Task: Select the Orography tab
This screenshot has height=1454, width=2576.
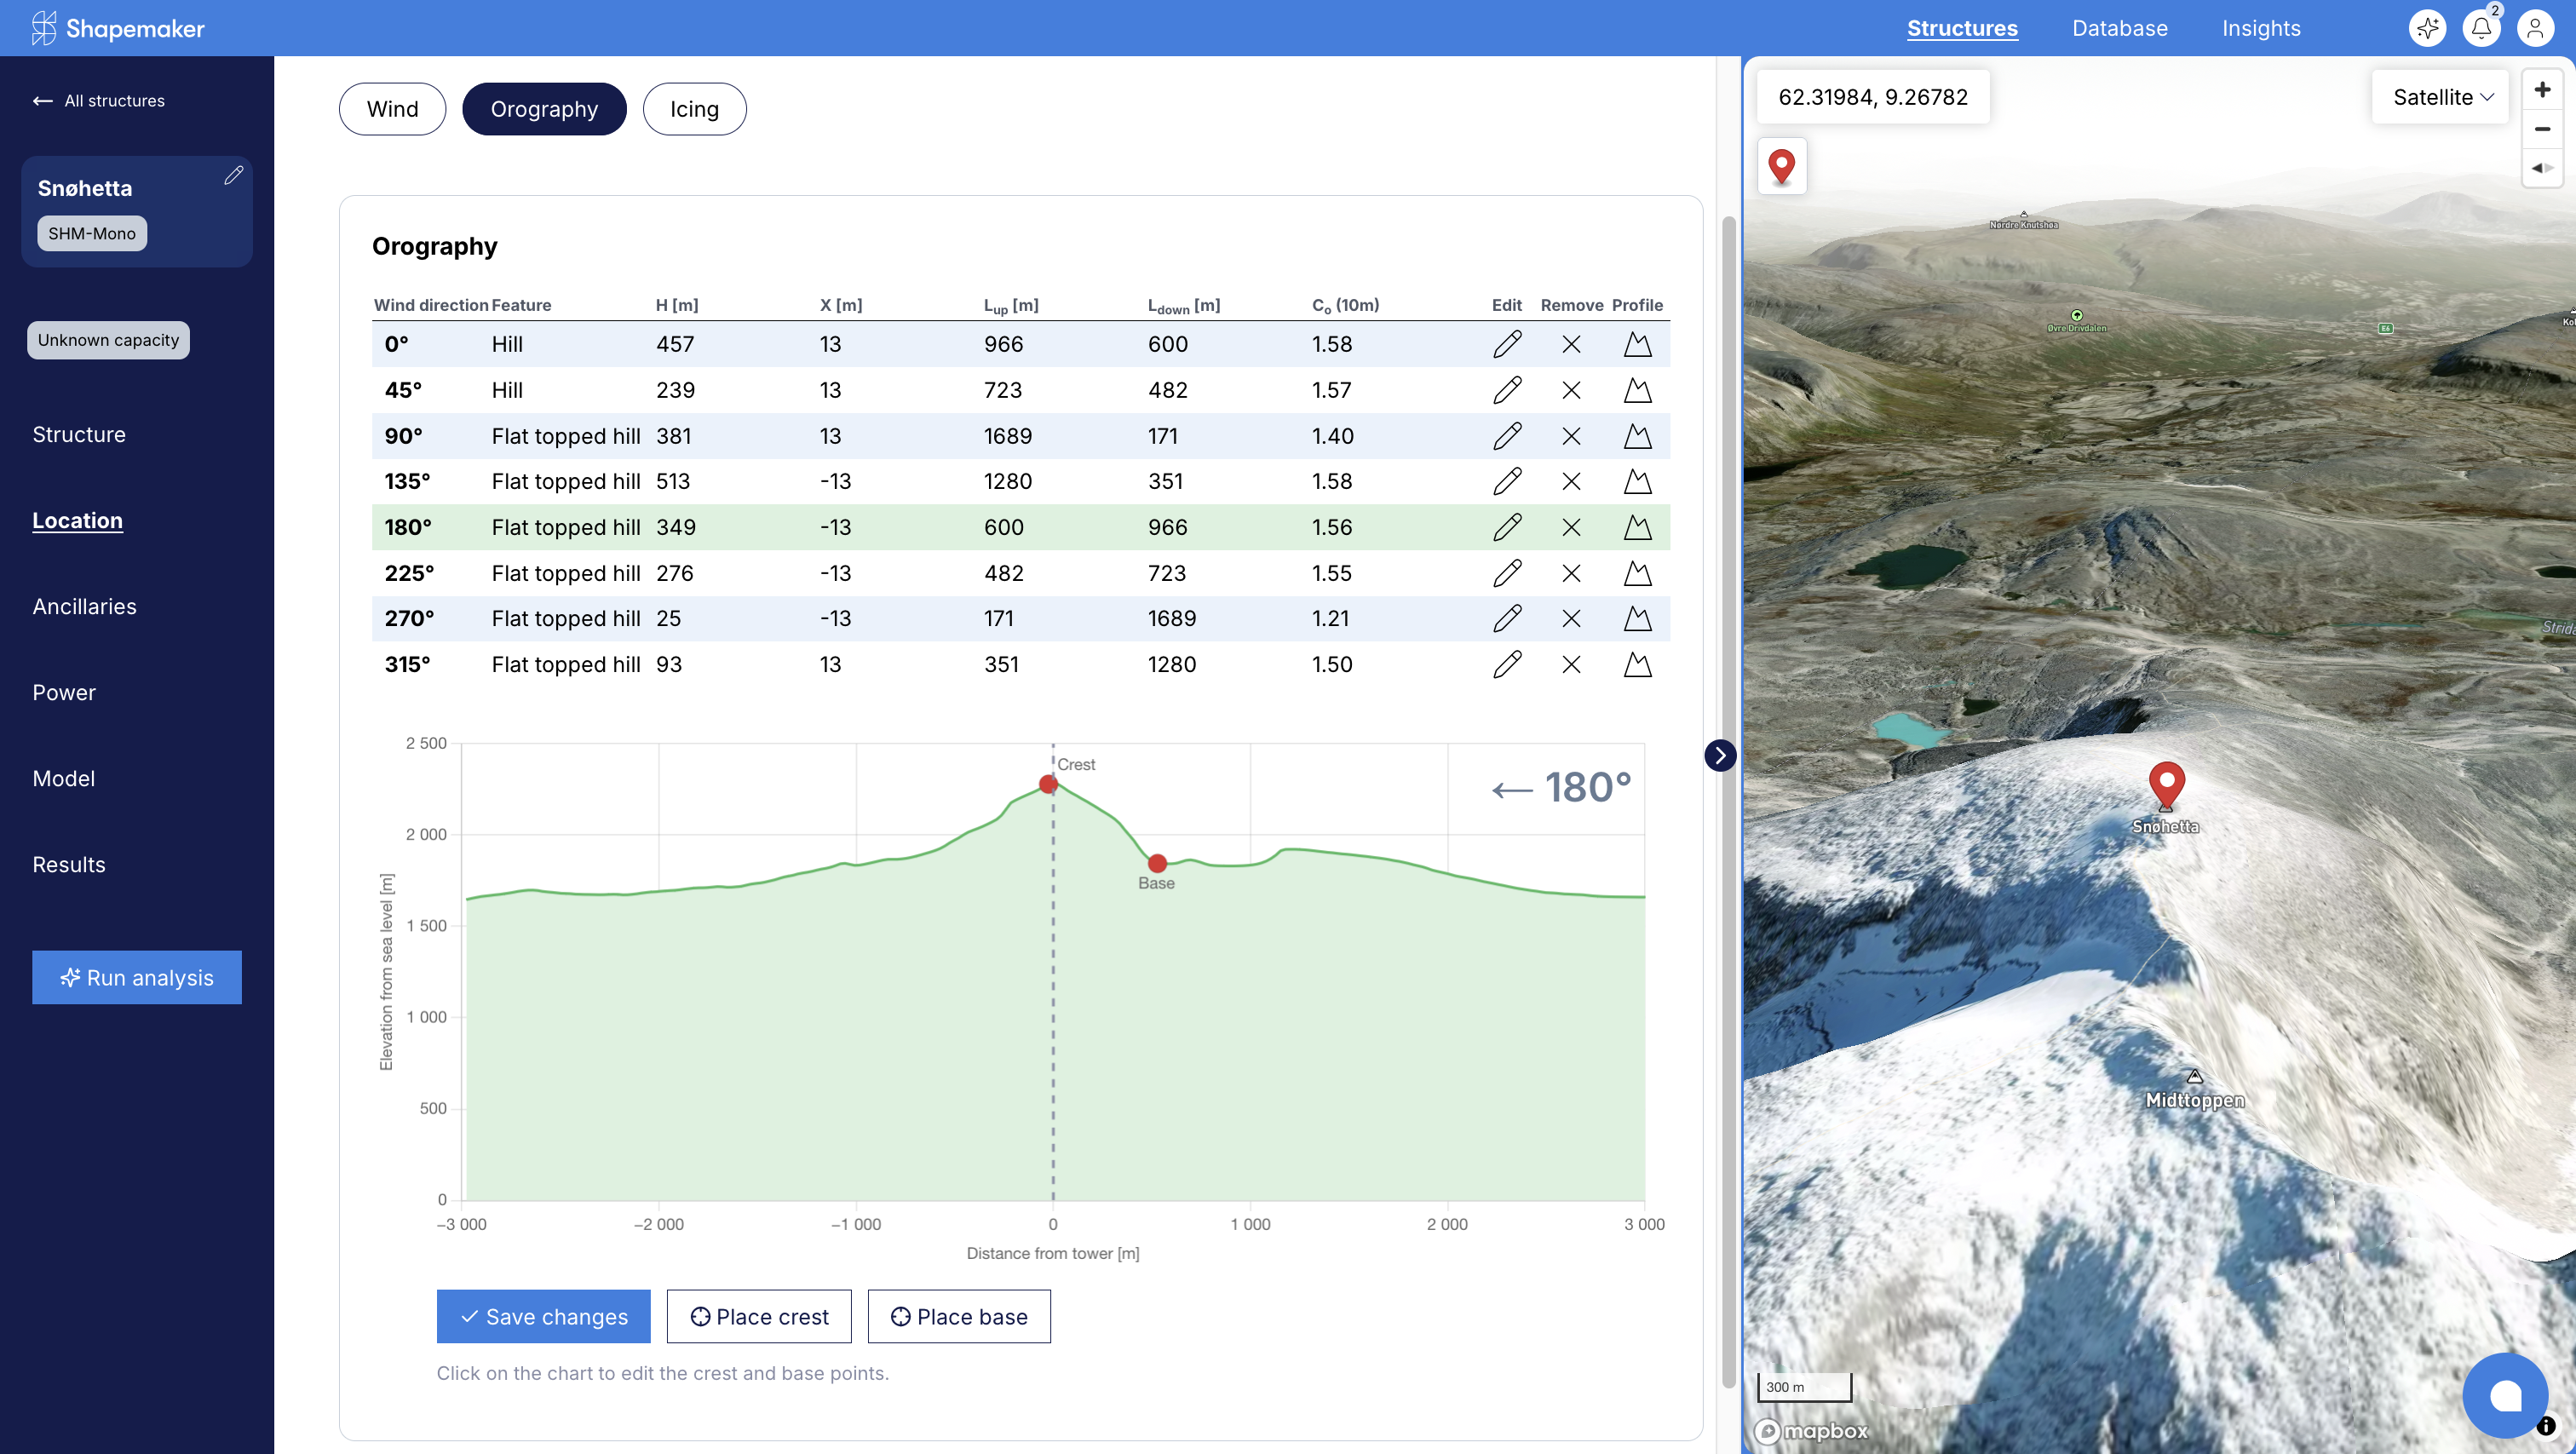Action: coord(544,109)
